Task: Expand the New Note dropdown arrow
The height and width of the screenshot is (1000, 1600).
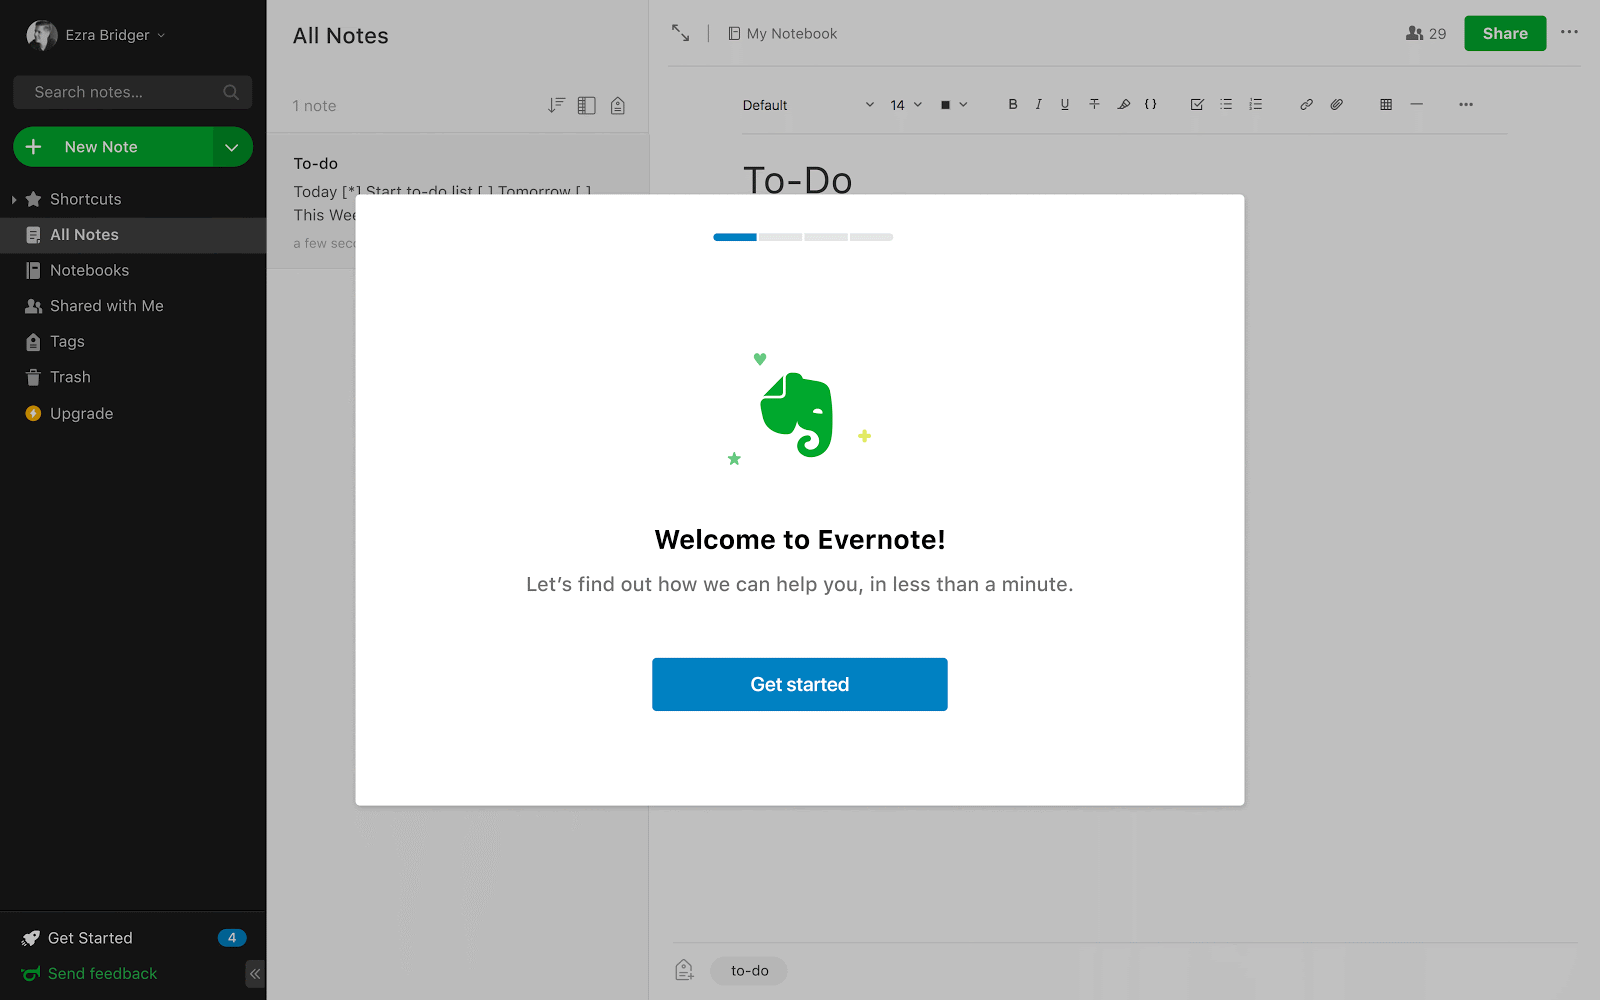Action: coord(232,147)
